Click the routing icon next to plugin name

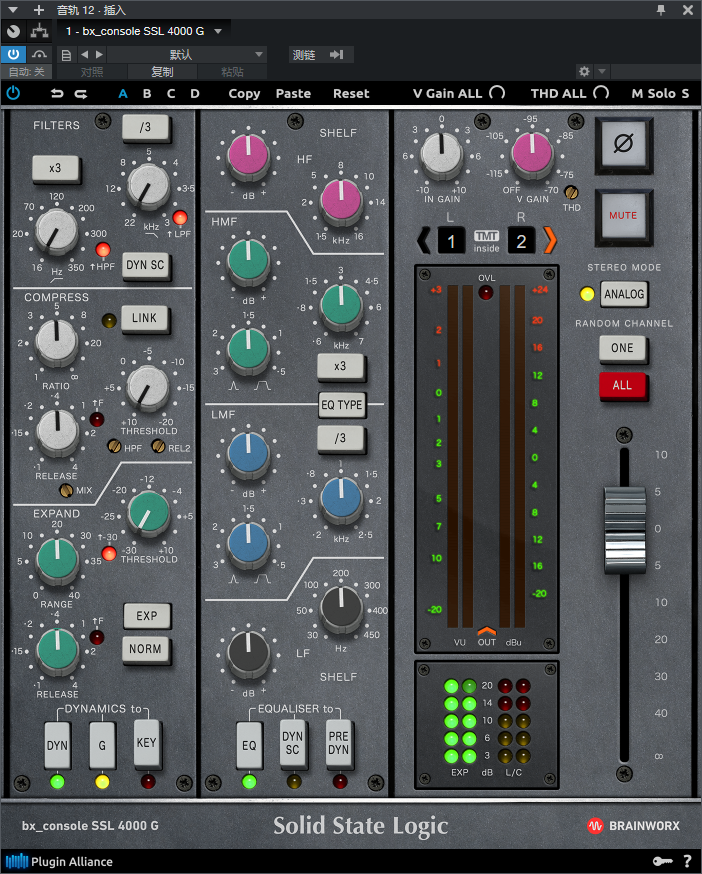click(x=39, y=31)
